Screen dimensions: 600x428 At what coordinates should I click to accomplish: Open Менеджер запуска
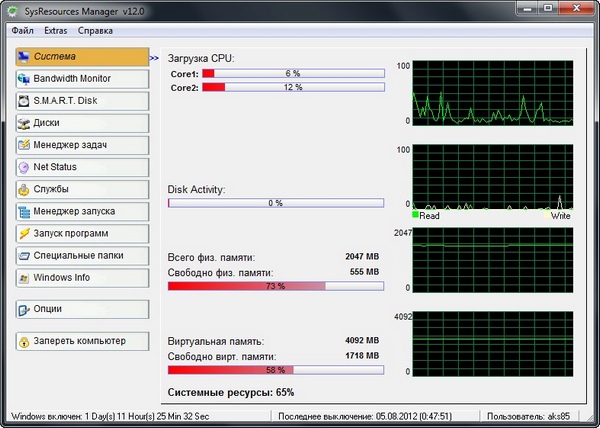pyautogui.click(x=82, y=212)
